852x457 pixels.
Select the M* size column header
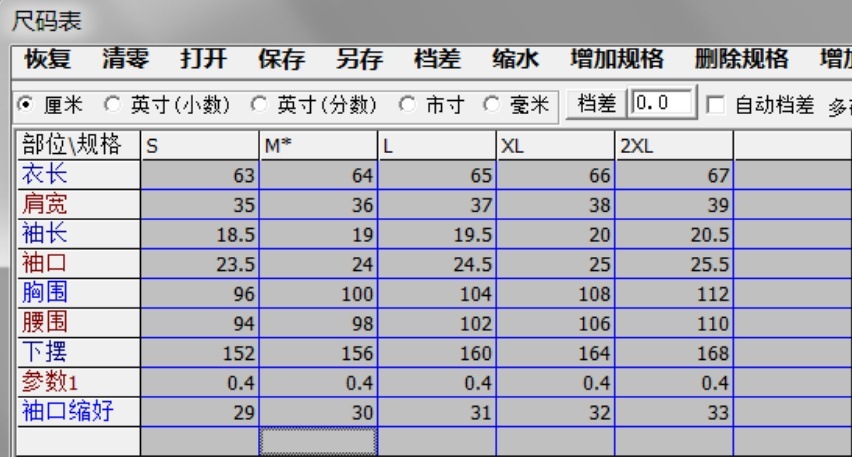(318, 146)
